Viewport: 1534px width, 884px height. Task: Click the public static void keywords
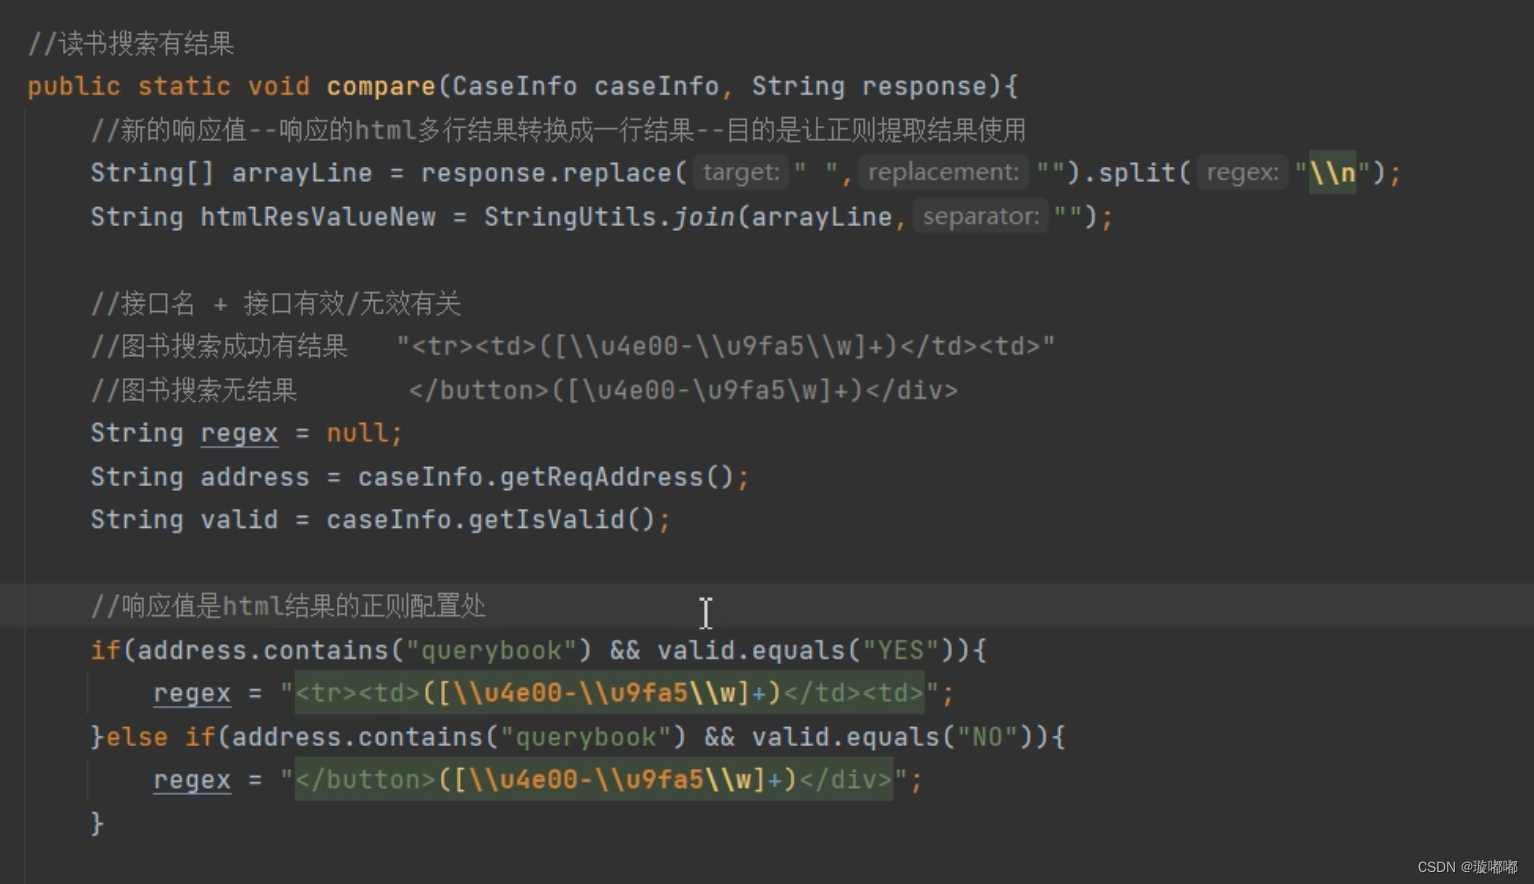(x=168, y=86)
